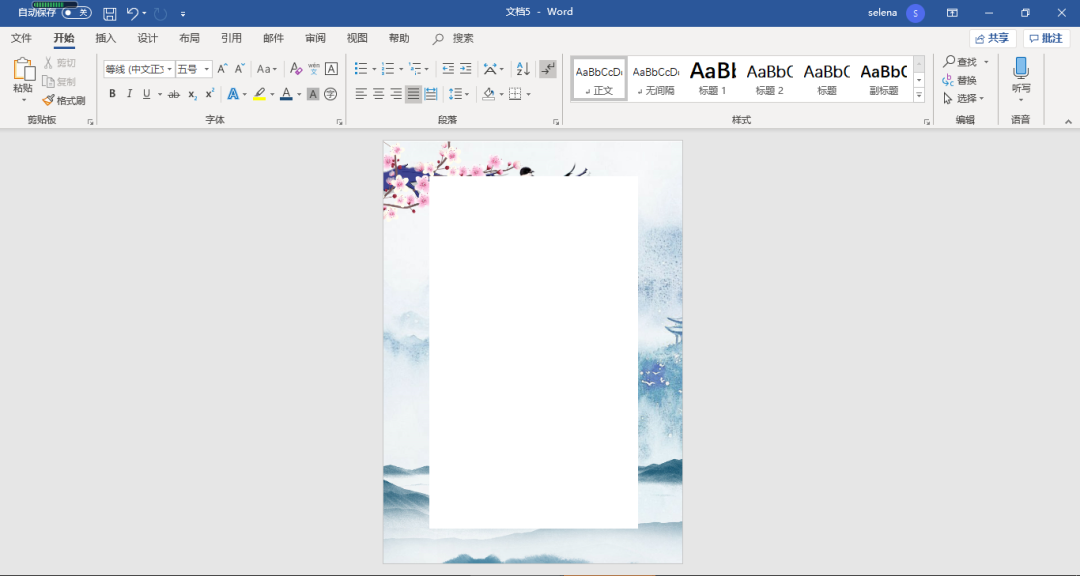Apply strikethrough formatting
1080x576 pixels.
tap(174, 94)
